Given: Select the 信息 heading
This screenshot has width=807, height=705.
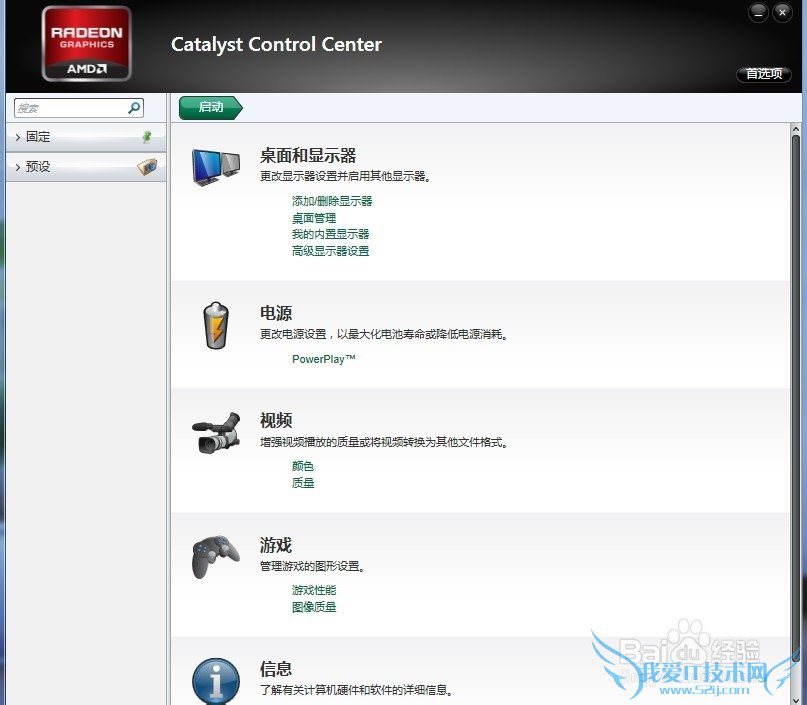Looking at the screenshot, I should click(x=276, y=668).
